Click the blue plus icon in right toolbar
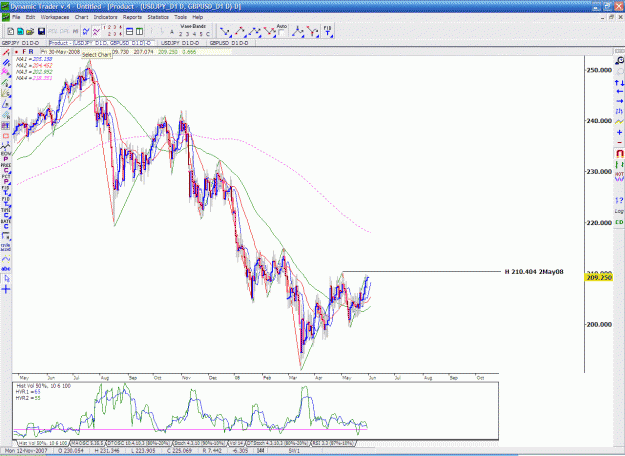This screenshot has height=456, width=625. click(619, 132)
